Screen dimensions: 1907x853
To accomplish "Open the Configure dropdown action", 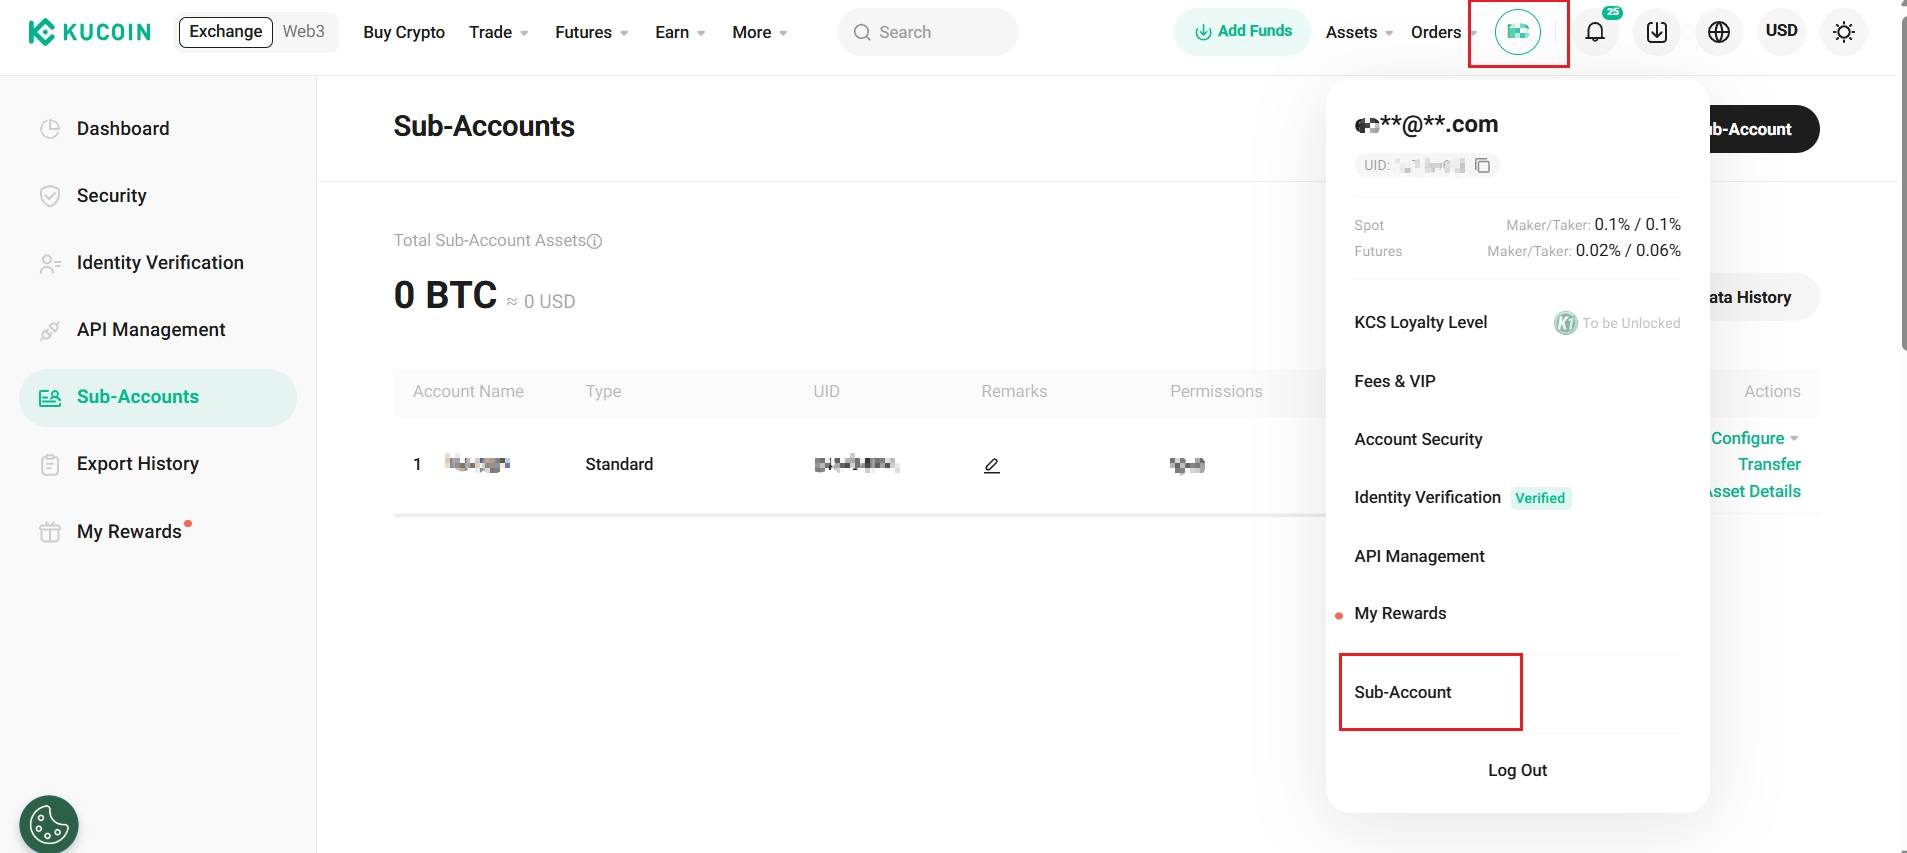I will coord(1754,438).
